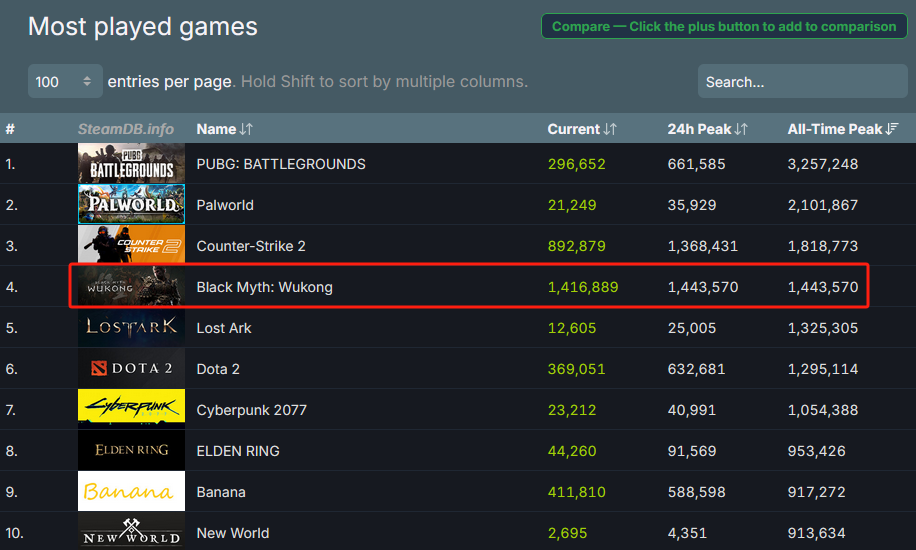
Task: Select current players value 2,695
Action: [567, 532]
